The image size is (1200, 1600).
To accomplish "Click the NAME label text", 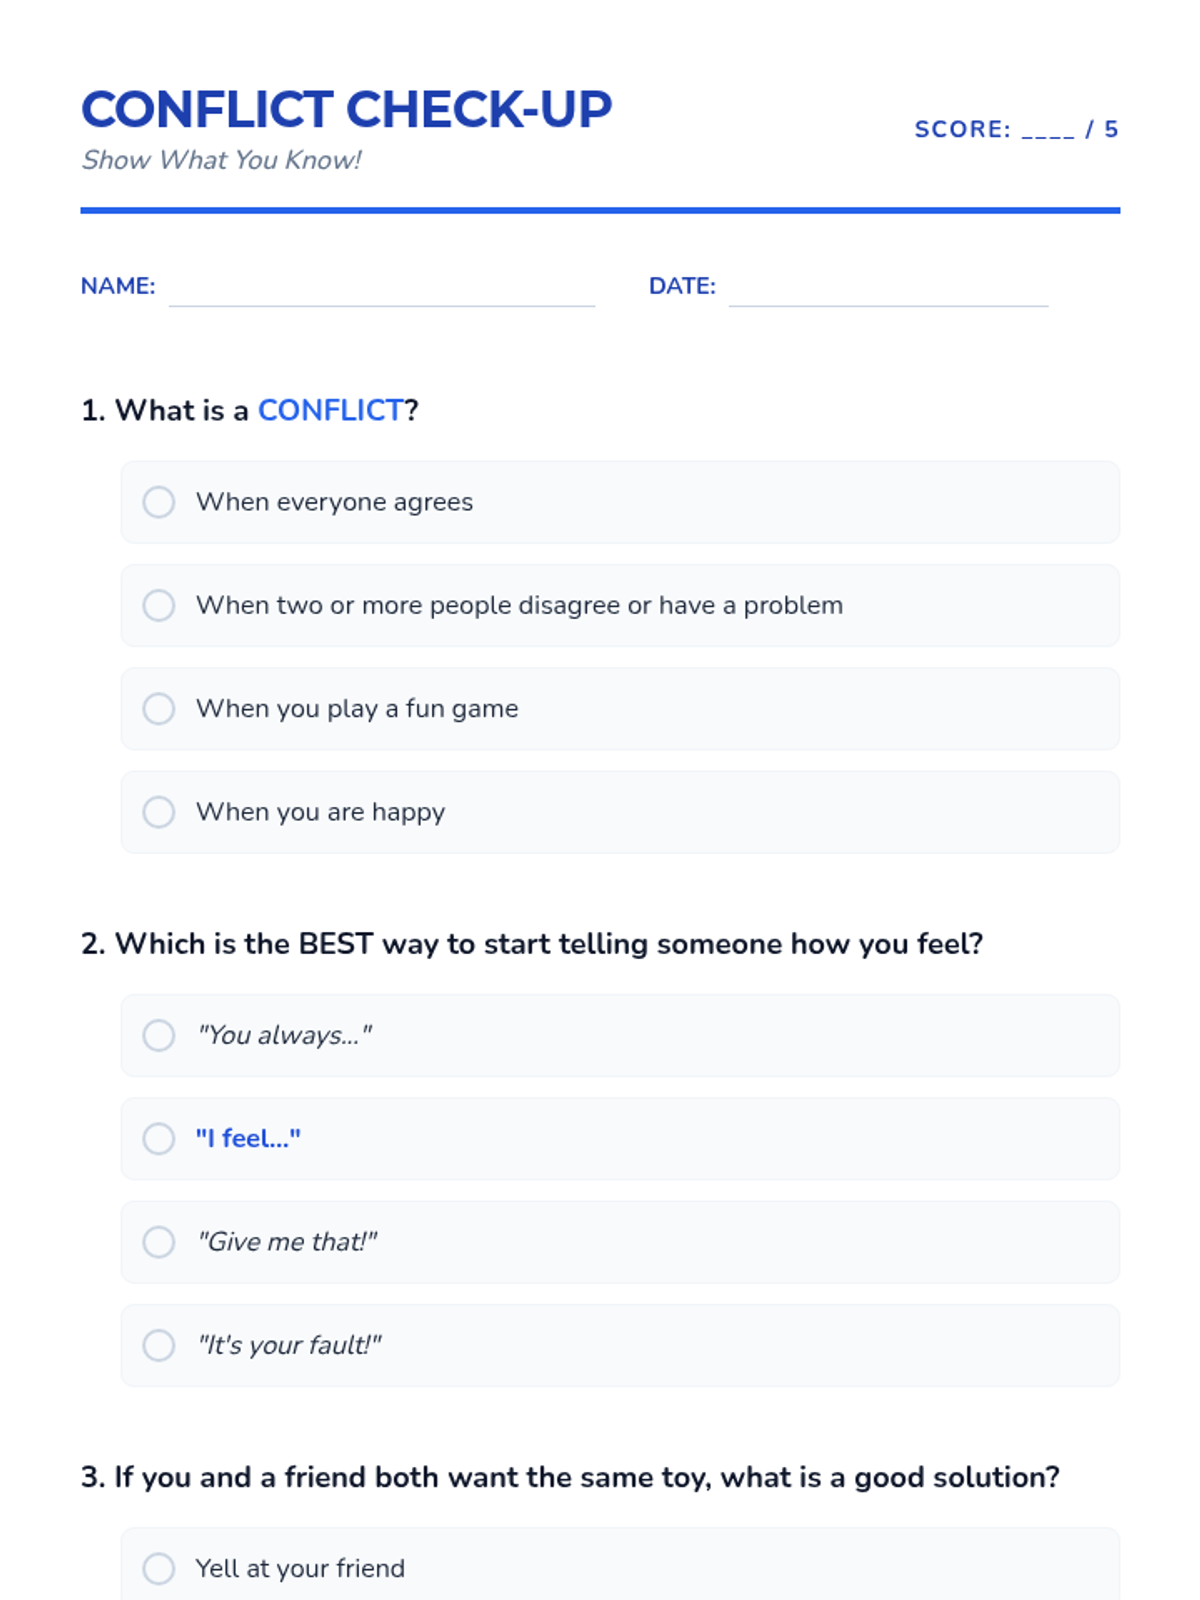I will point(118,286).
